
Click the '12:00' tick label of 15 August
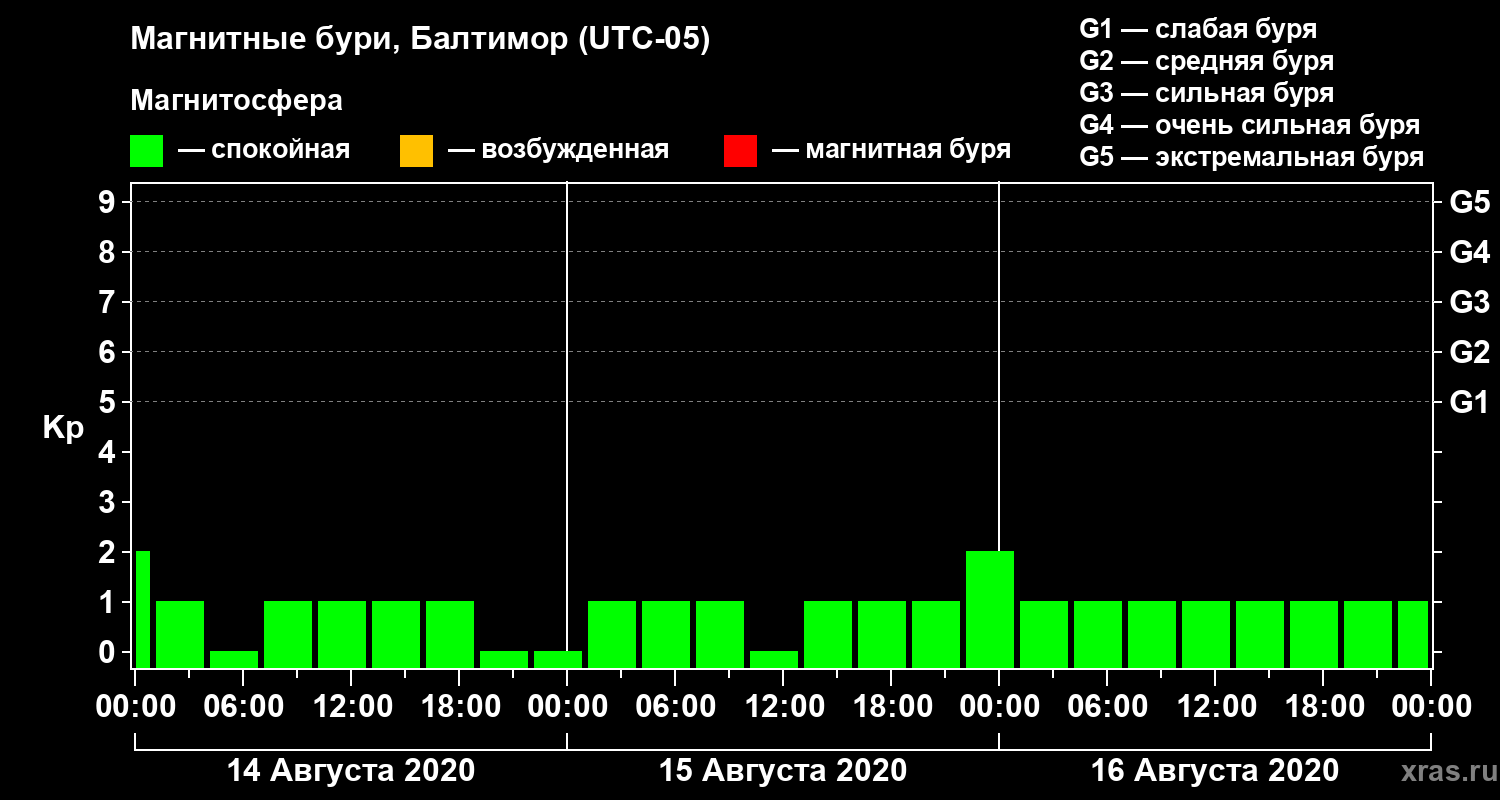click(783, 707)
